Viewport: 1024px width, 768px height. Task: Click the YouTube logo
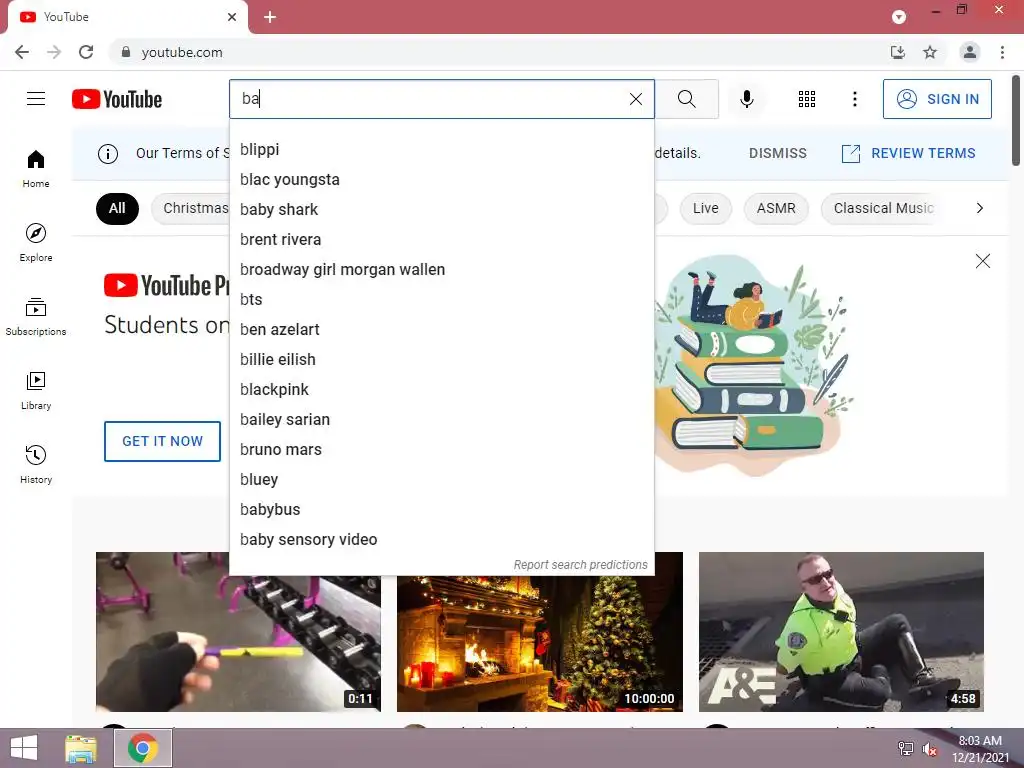coord(117,99)
